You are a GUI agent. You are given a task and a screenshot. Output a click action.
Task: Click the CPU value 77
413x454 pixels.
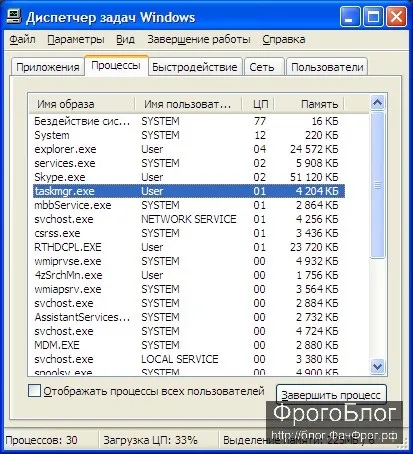pos(260,121)
